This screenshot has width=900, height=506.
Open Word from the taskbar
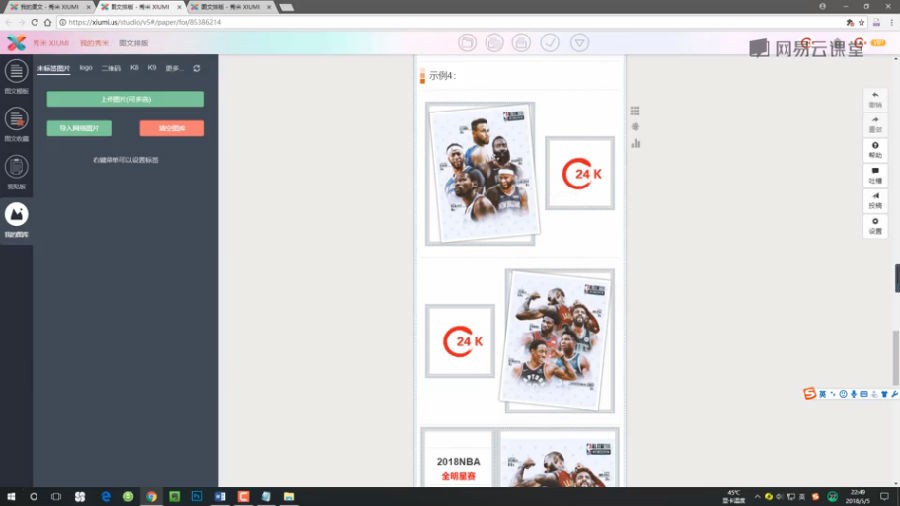(x=220, y=496)
